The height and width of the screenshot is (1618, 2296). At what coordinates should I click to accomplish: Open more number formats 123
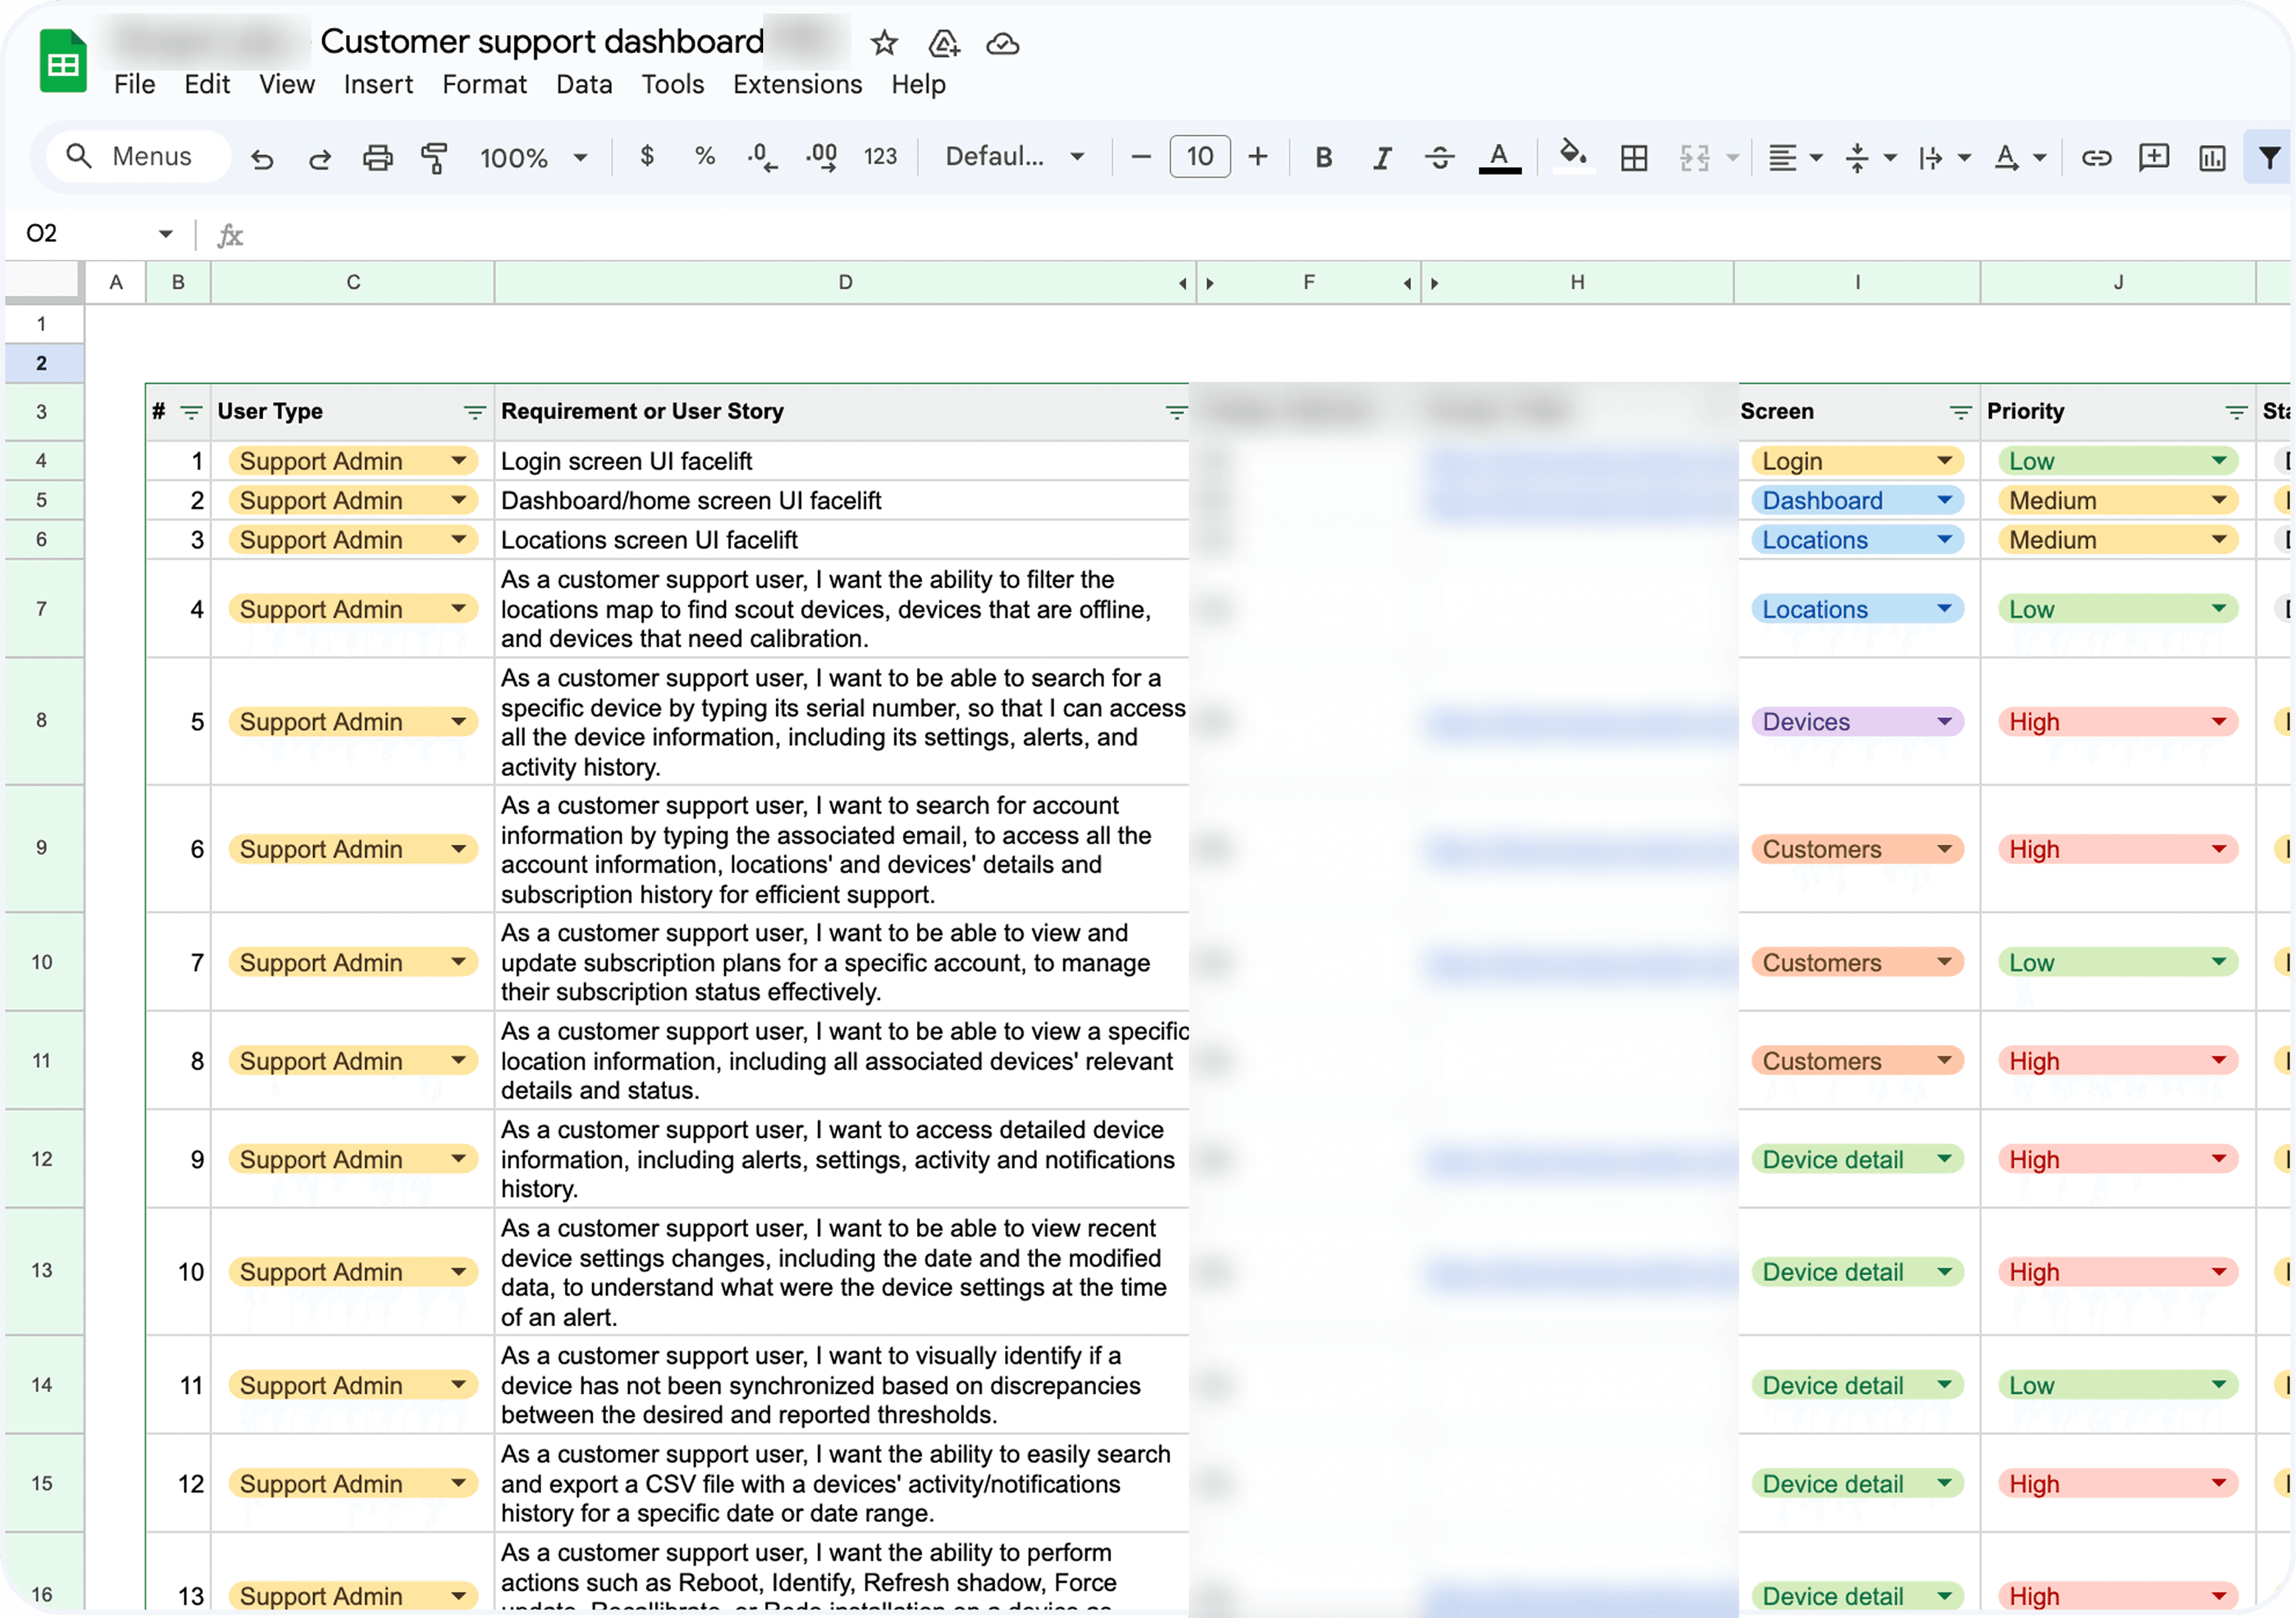880,157
